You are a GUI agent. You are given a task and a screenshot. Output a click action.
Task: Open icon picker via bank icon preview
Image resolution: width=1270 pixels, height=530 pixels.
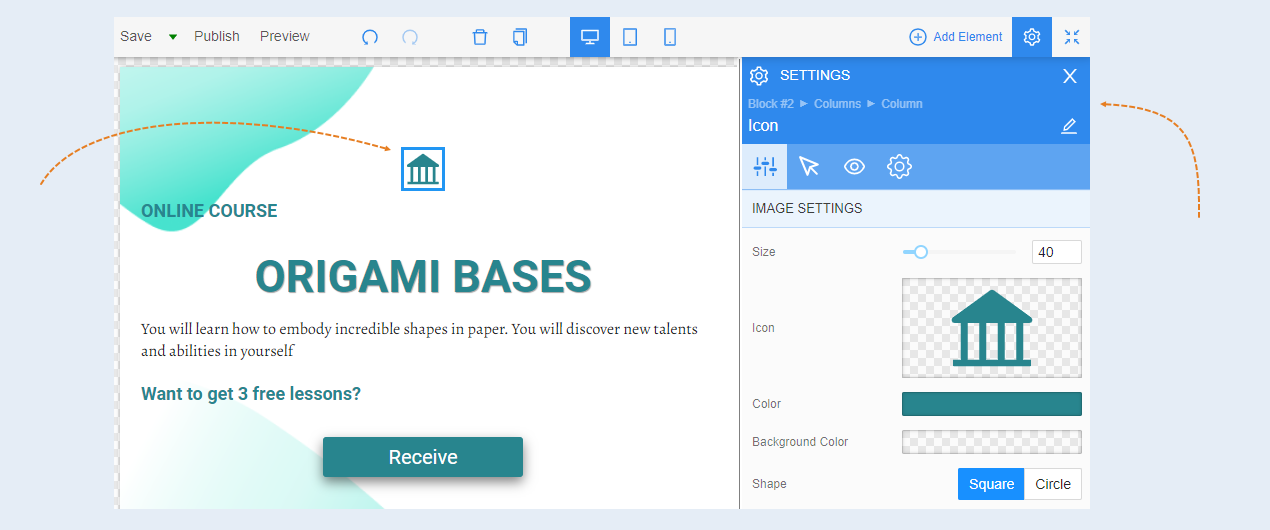[992, 328]
